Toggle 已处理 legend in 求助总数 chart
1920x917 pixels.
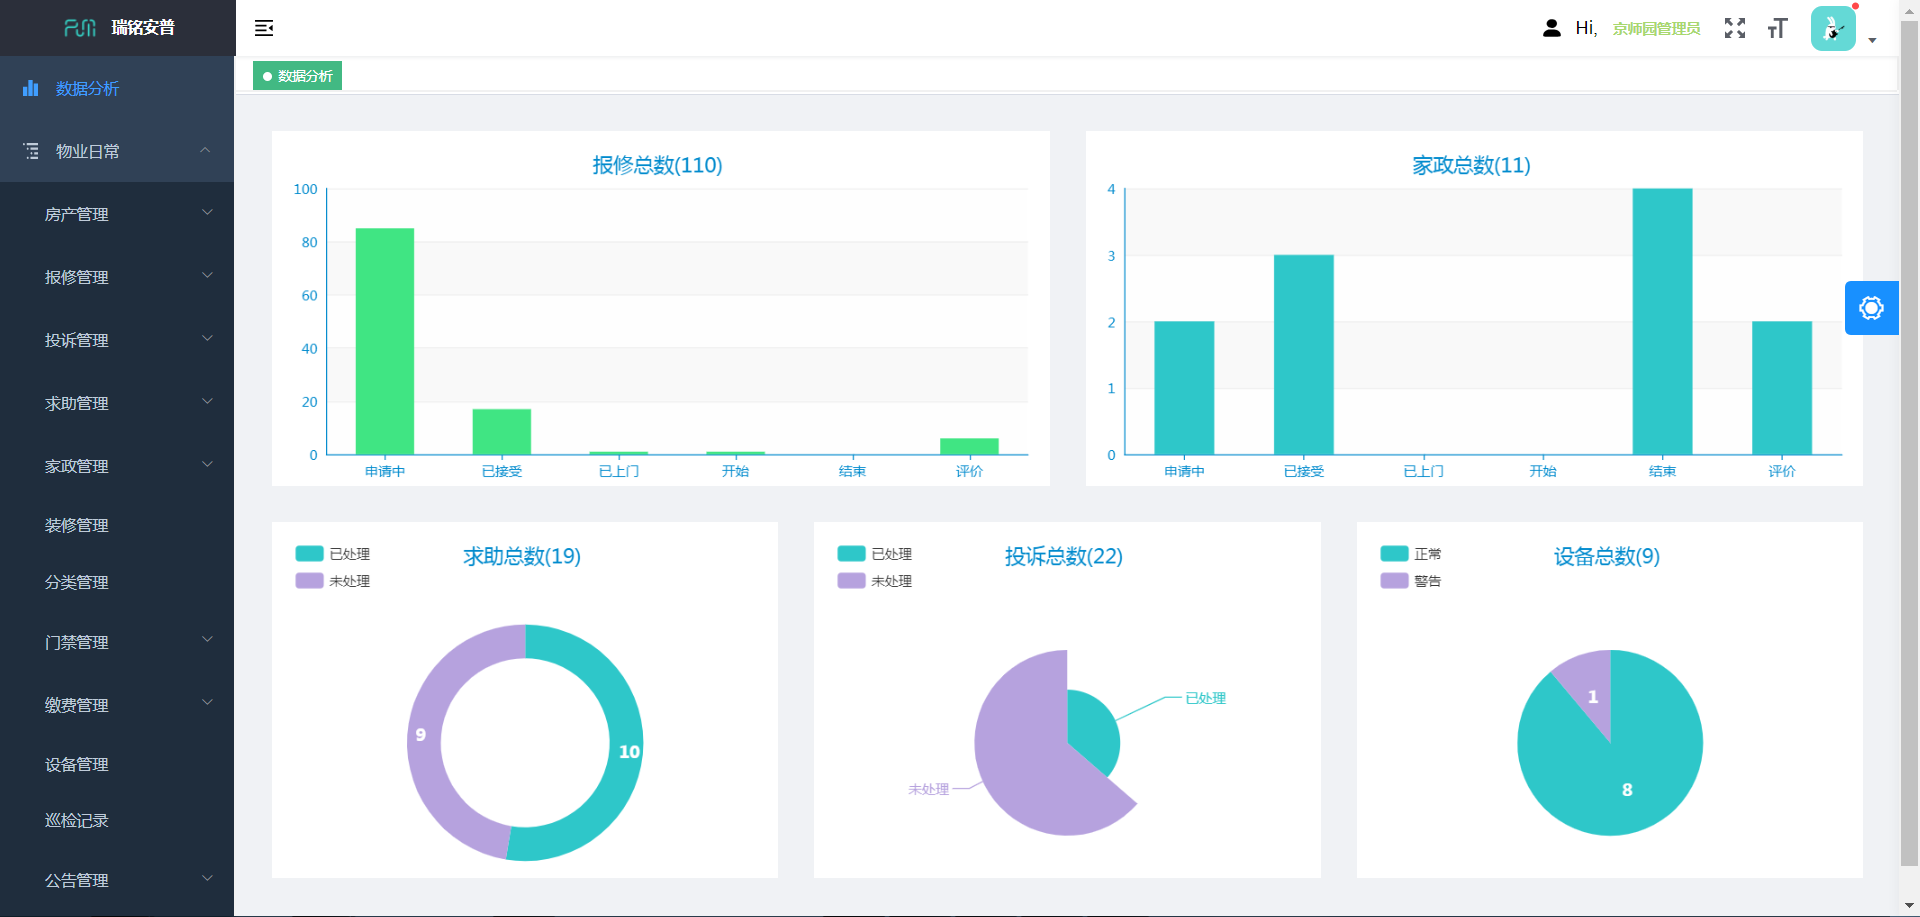(334, 554)
